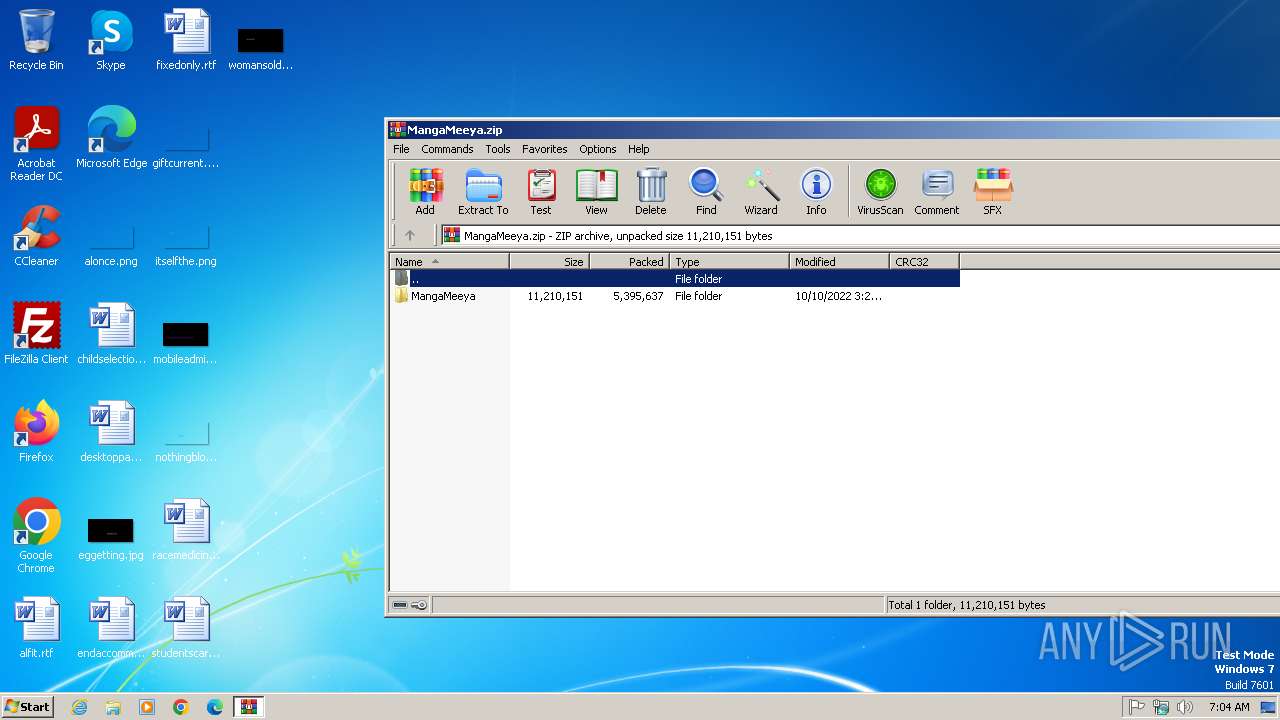Sort by the Modified column header
Image resolution: width=1280 pixels, height=720 pixels.
[x=840, y=262]
